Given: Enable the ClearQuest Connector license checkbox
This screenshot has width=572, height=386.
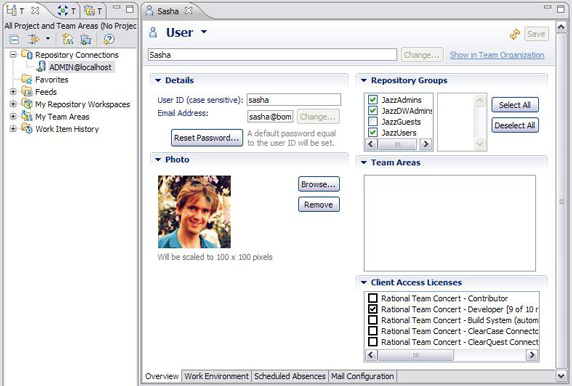Looking at the screenshot, I should coord(373,342).
